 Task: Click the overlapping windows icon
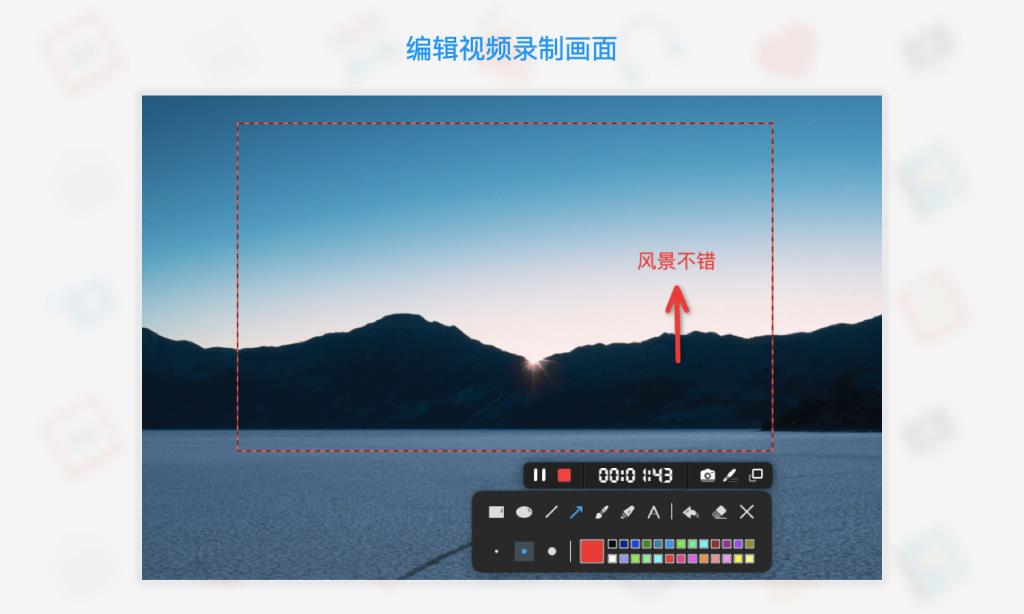(x=756, y=475)
